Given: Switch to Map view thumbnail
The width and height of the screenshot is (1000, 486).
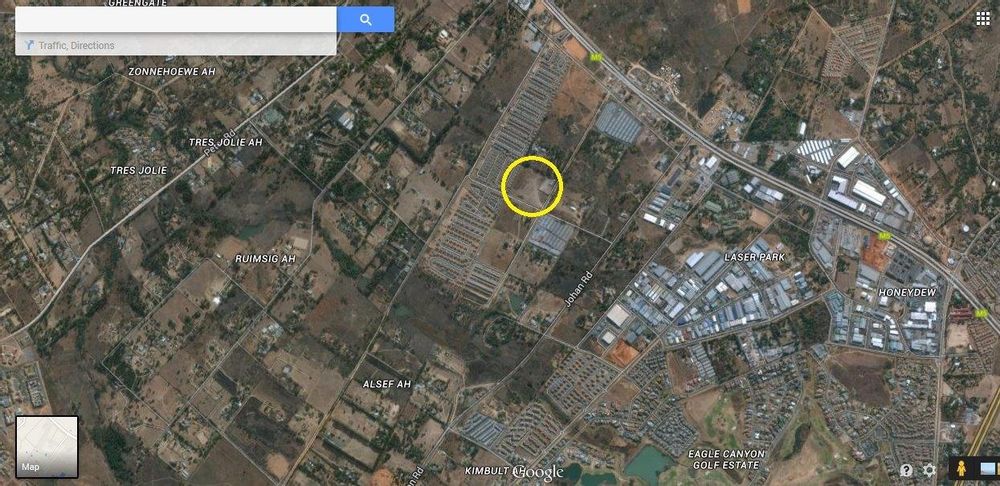Looking at the screenshot, I should pyautogui.click(x=47, y=447).
